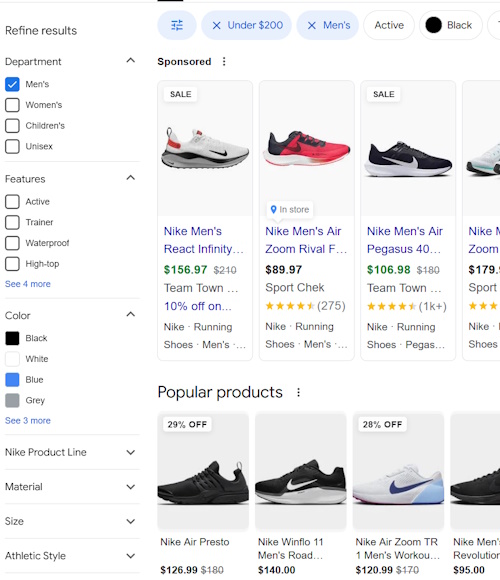
Task: Click the 1k+ reviews star rating
Action: (x=407, y=306)
